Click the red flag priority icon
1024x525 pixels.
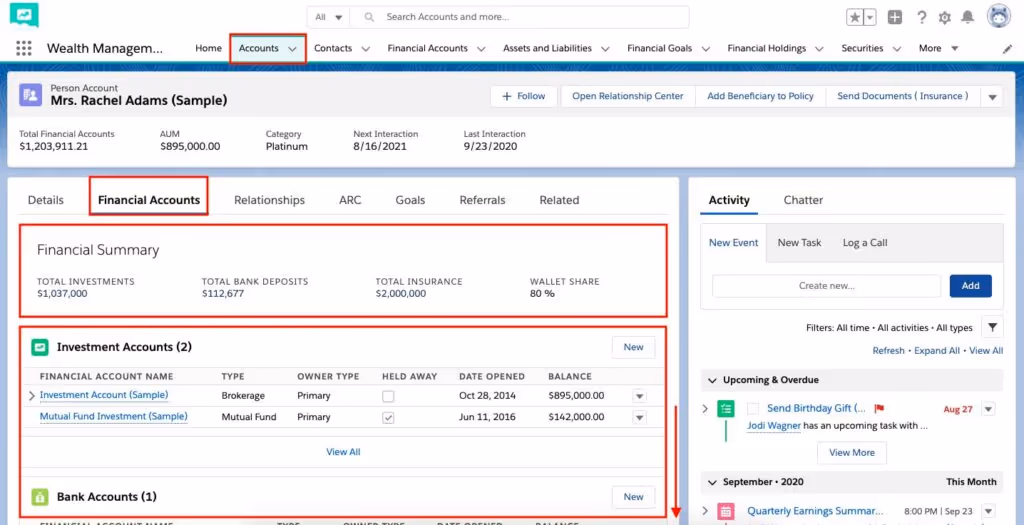point(879,409)
